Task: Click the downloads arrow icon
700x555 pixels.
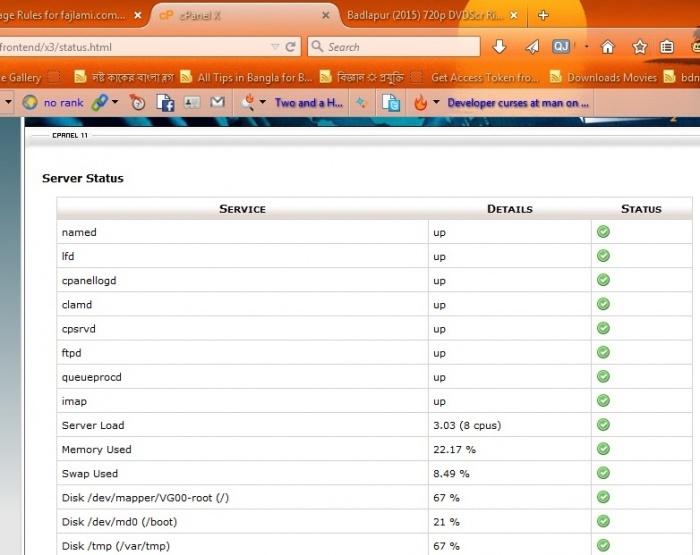Action: coord(500,46)
